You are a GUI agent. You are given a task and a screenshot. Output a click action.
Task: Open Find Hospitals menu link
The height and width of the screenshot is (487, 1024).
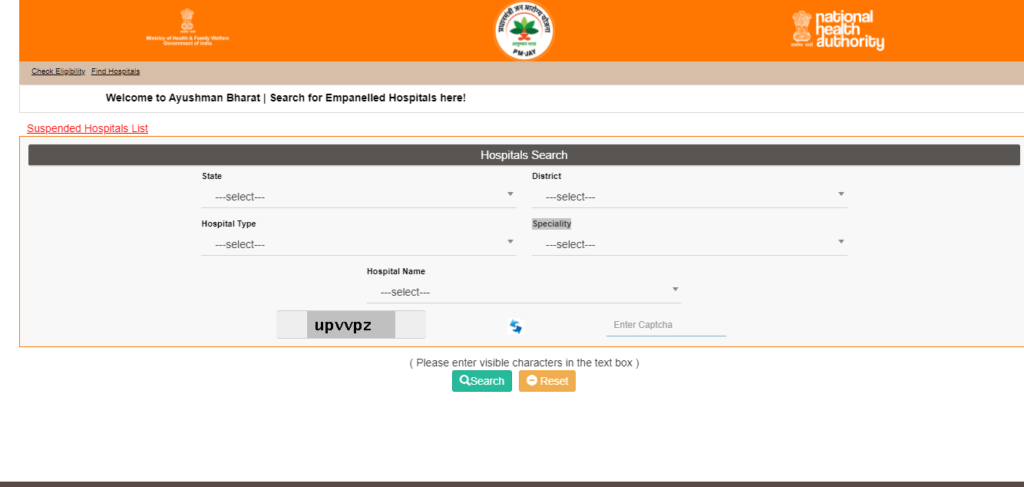pyautogui.click(x=116, y=71)
